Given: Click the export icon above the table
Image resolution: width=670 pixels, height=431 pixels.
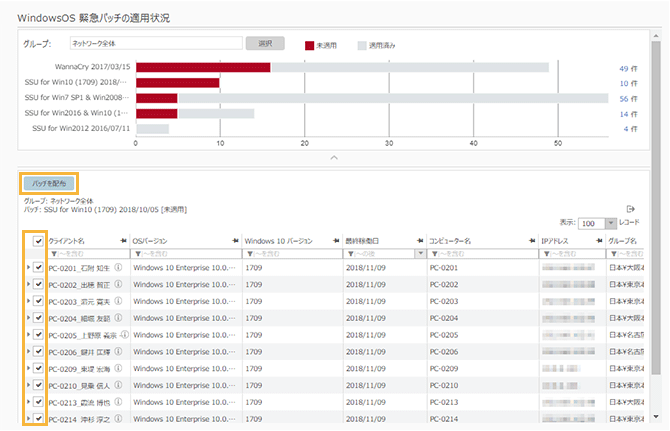Looking at the screenshot, I should [x=630, y=208].
